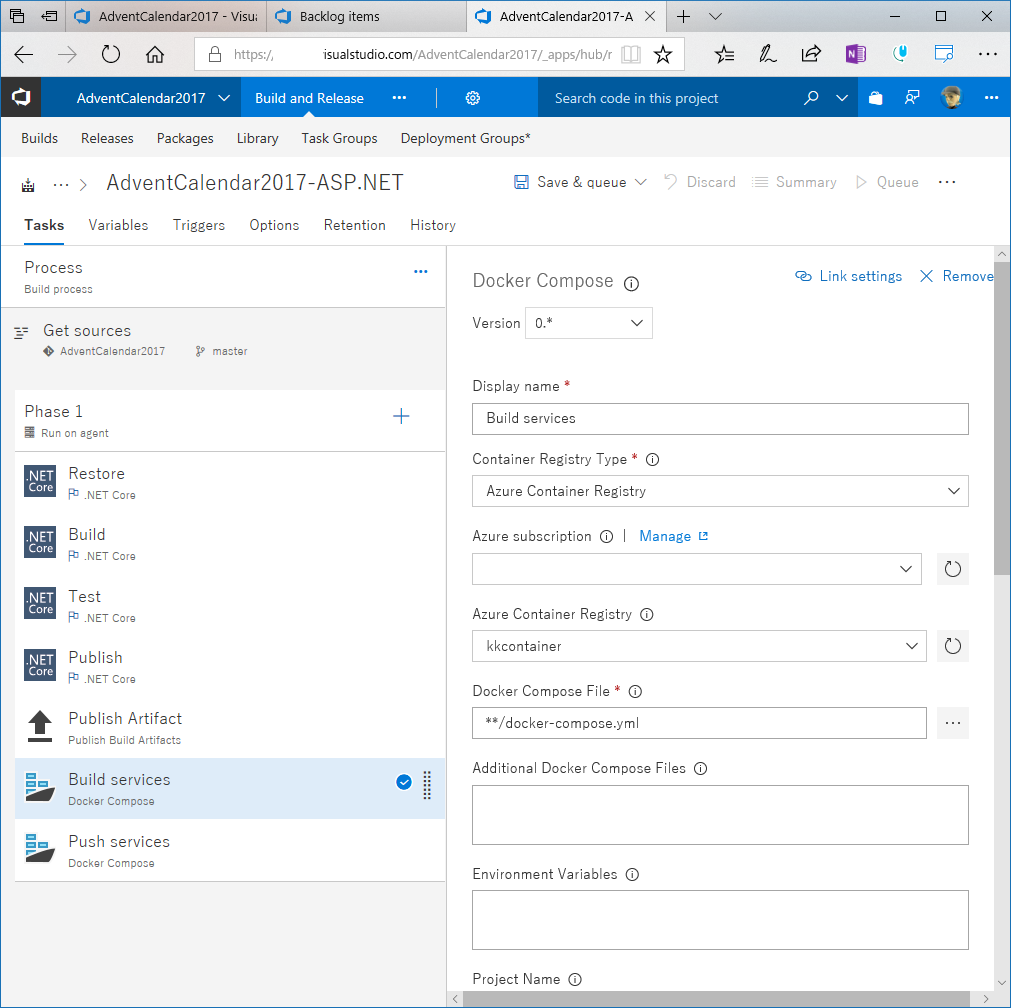Switch to the Options tab
The height and width of the screenshot is (1008, 1011).
[x=274, y=225]
